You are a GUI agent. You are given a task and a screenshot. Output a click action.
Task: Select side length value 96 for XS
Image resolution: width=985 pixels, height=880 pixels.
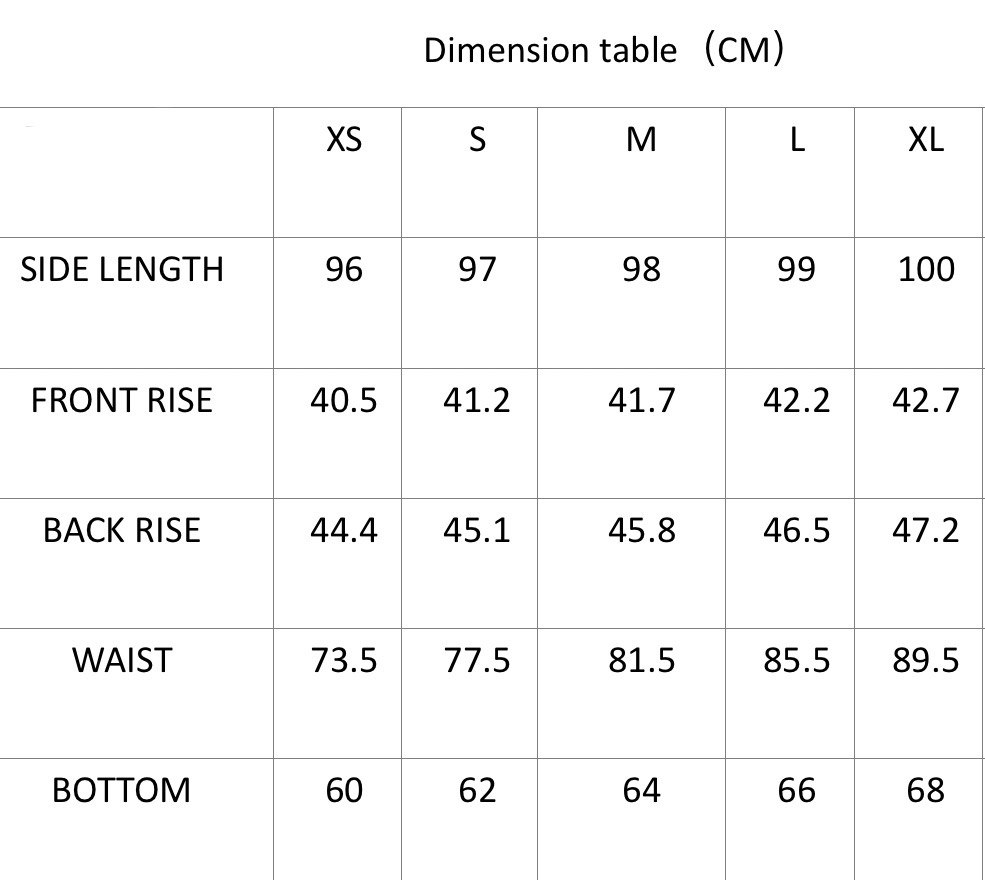point(344,269)
